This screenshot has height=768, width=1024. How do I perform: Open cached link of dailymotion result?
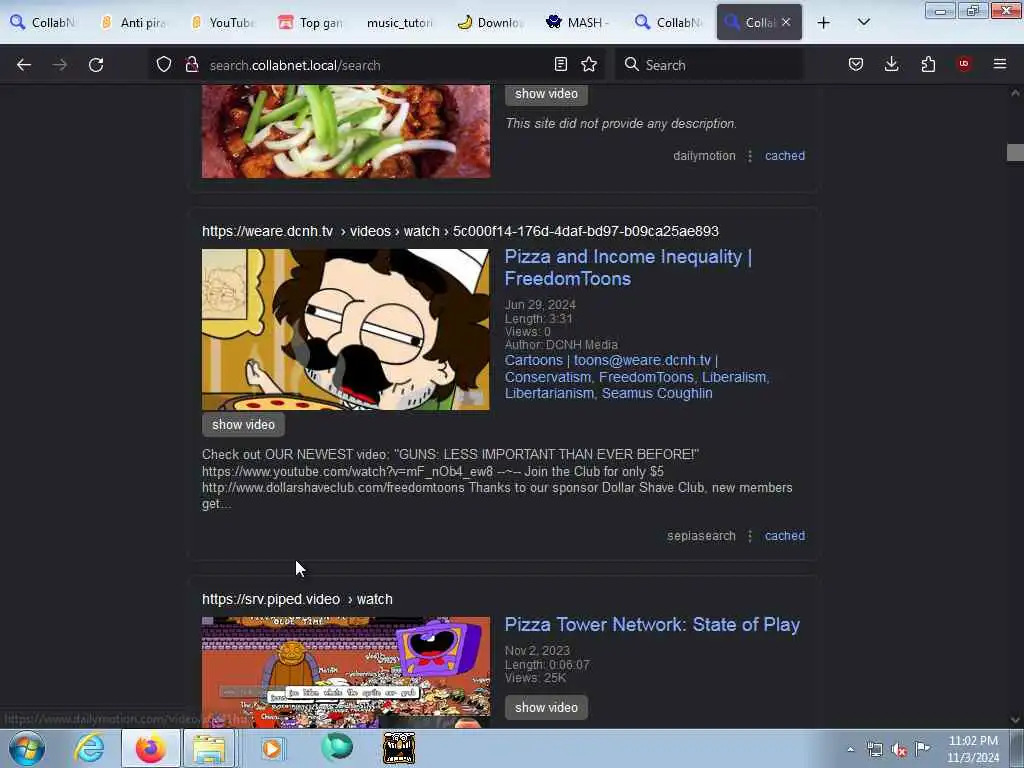pos(784,155)
